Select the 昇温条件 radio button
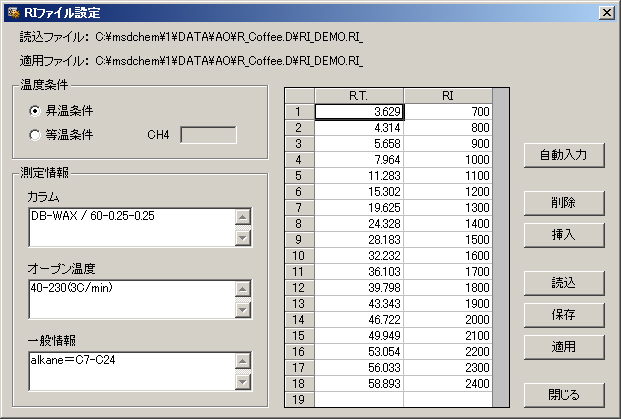Screen dimensions: 621x419 click(x=35, y=111)
